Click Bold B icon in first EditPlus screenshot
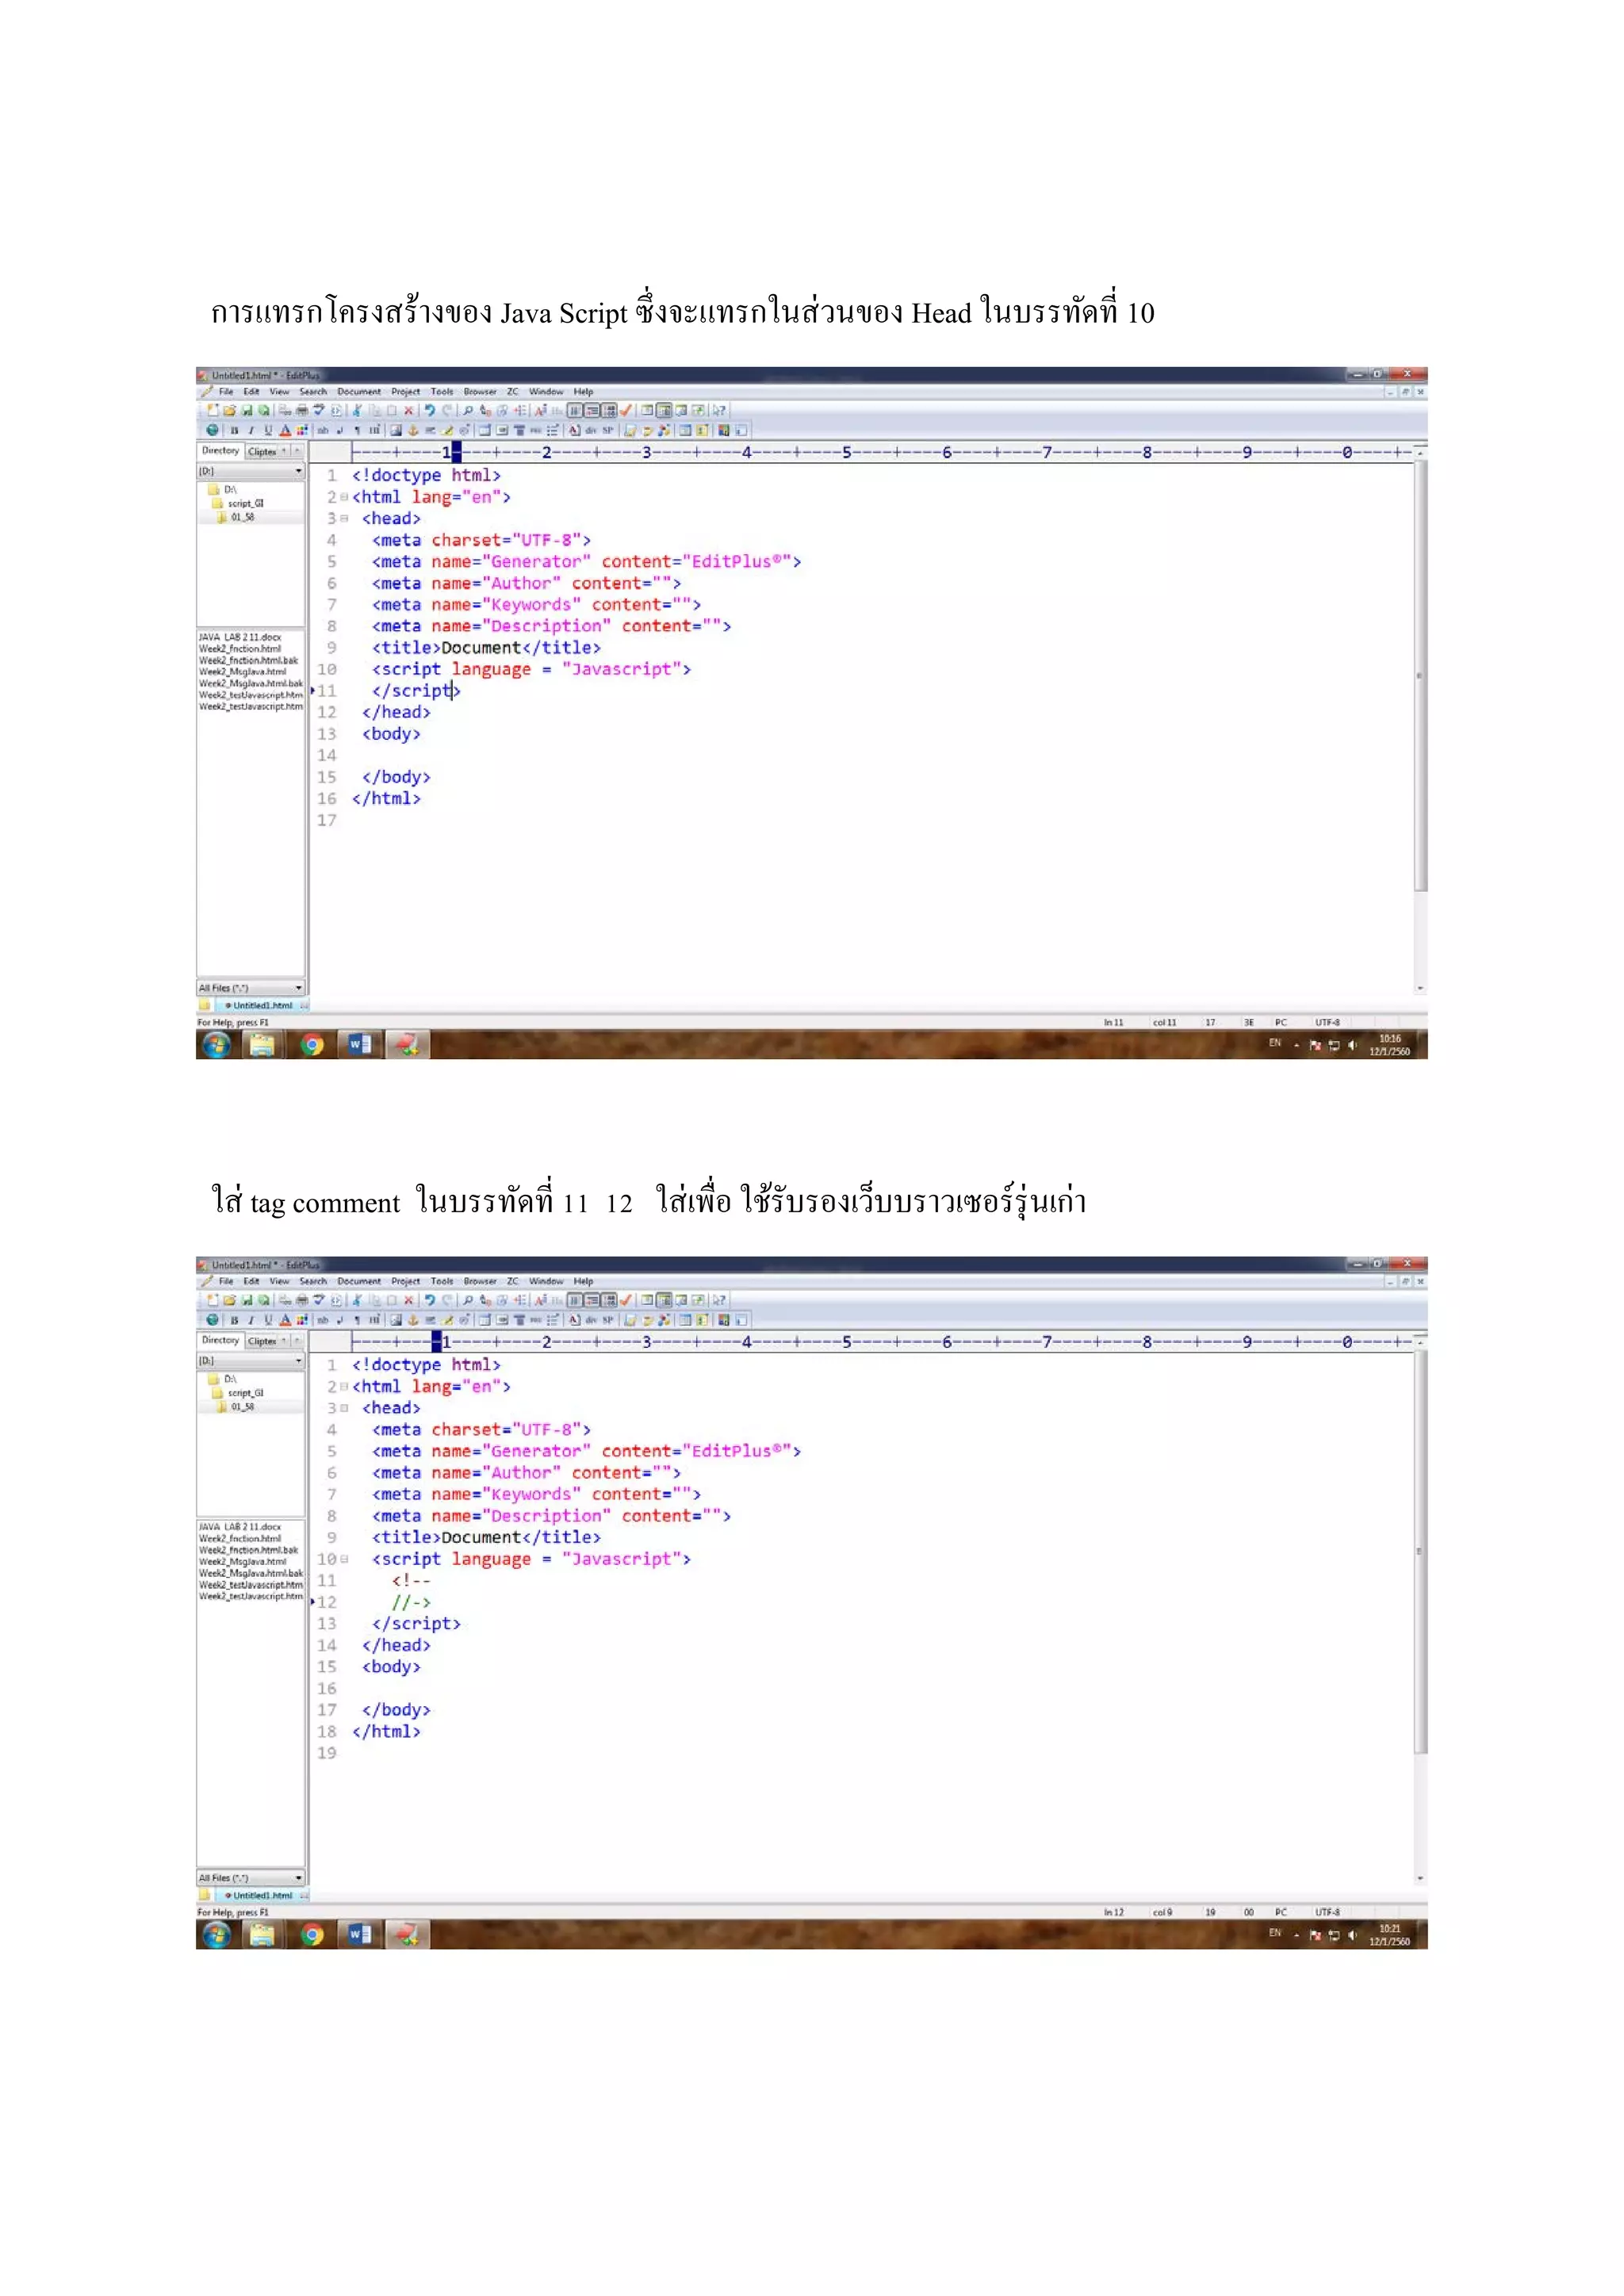 234,430
